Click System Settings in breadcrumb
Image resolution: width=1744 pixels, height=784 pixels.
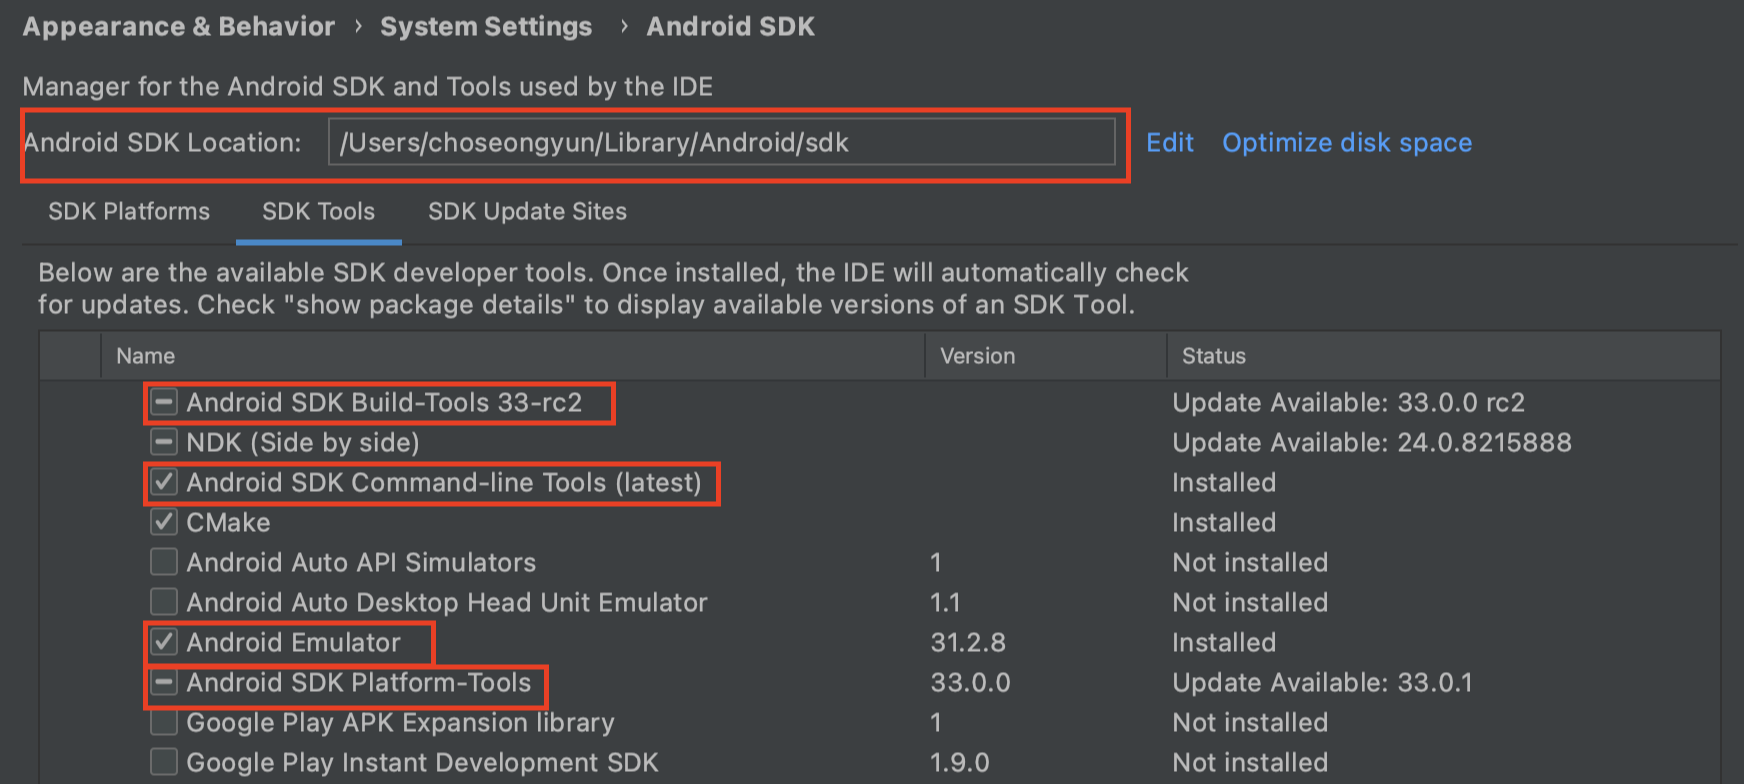coord(486,27)
